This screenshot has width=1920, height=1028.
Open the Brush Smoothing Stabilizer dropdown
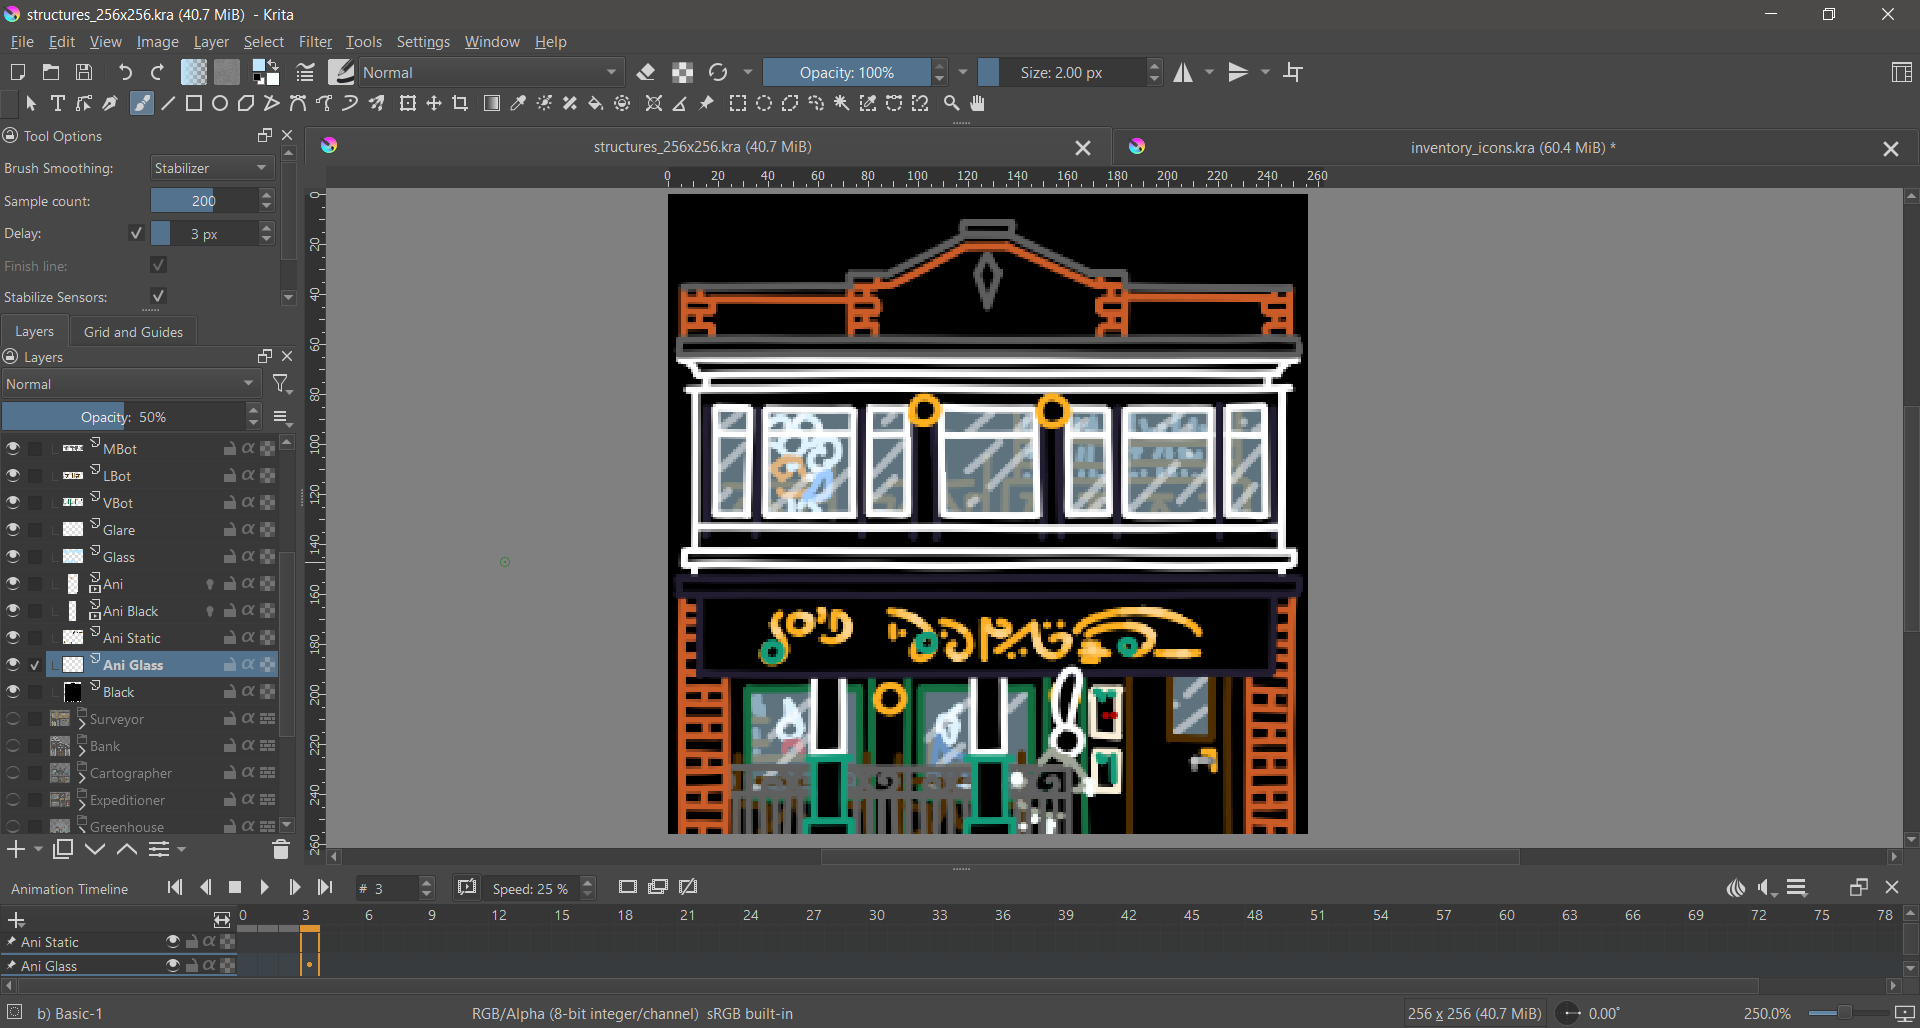coord(211,168)
